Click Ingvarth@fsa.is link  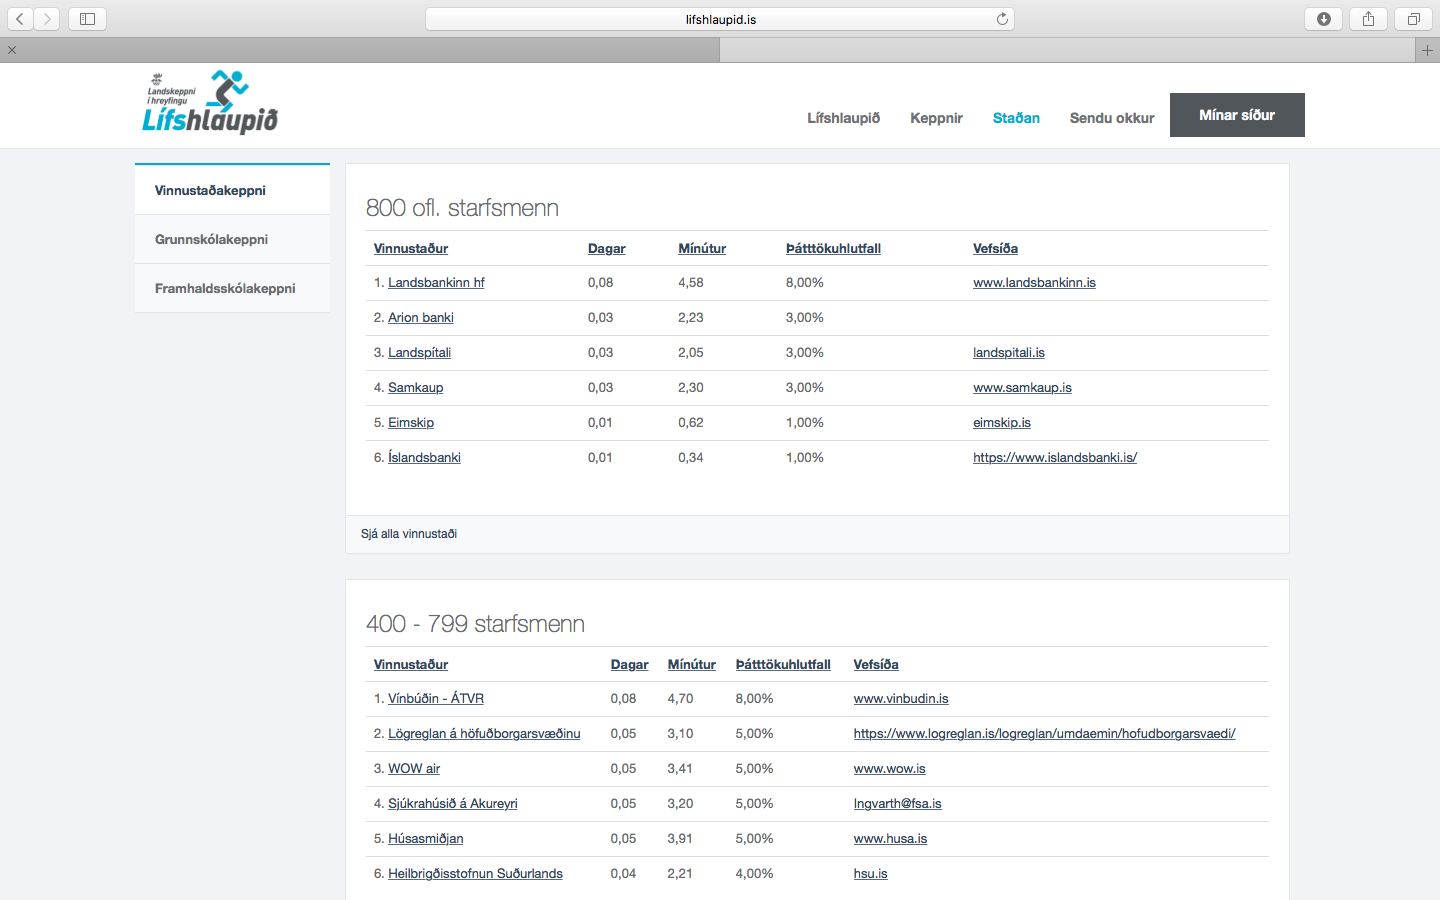pyautogui.click(x=898, y=804)
